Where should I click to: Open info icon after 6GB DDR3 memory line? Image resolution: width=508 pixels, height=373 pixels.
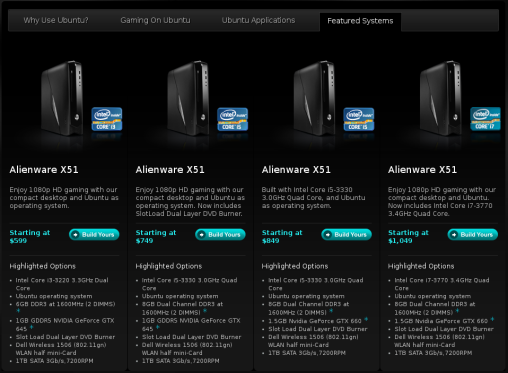(18, 311)
